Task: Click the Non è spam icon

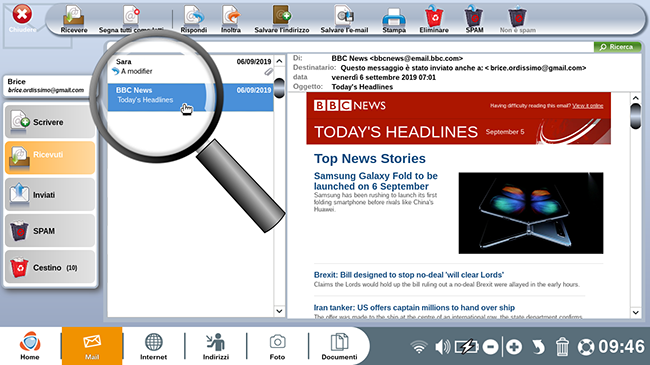Action: (x=518, y=19)
